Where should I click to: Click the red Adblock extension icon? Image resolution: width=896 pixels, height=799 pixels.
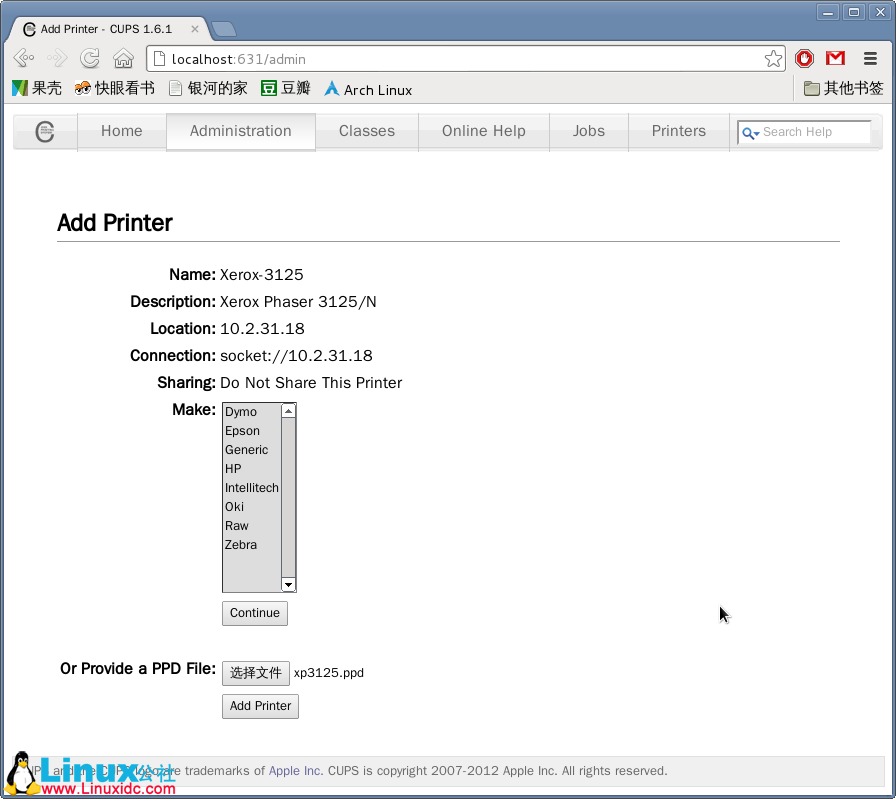[x=804, y=59]
